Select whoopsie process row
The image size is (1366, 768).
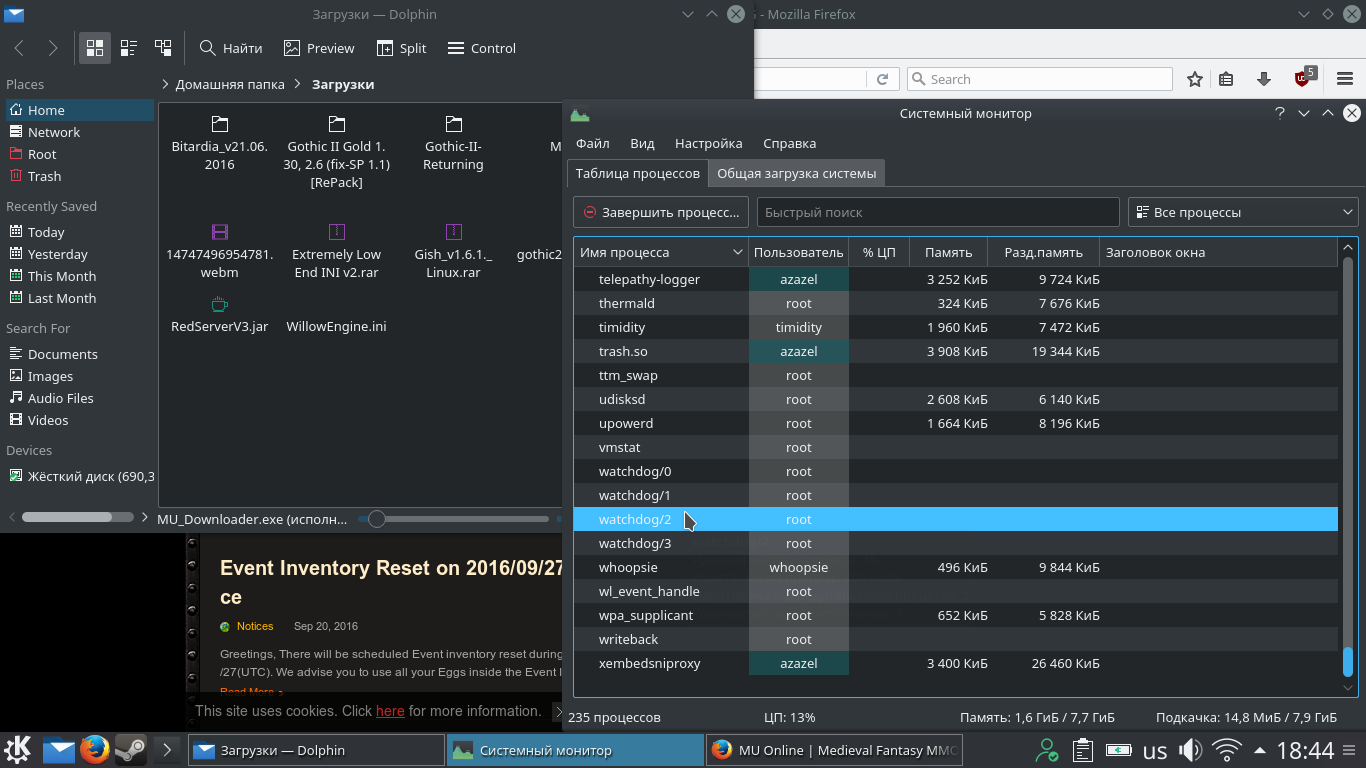pyautogui.click(x=956, y=567)
